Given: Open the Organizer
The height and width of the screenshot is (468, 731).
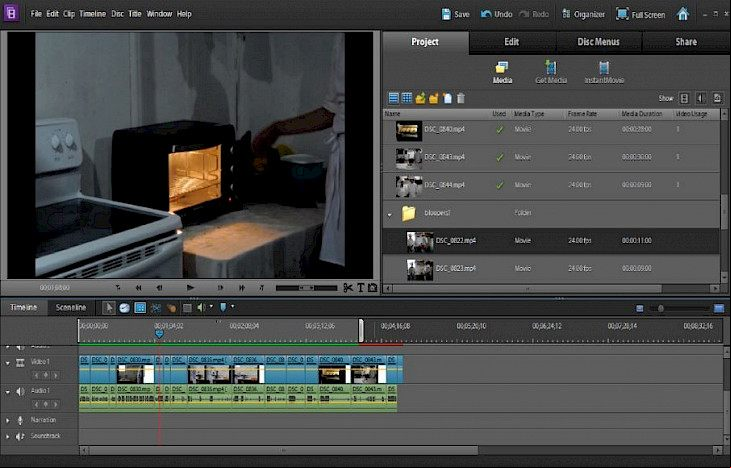Looking at the screenshot, I should (583, 14).
